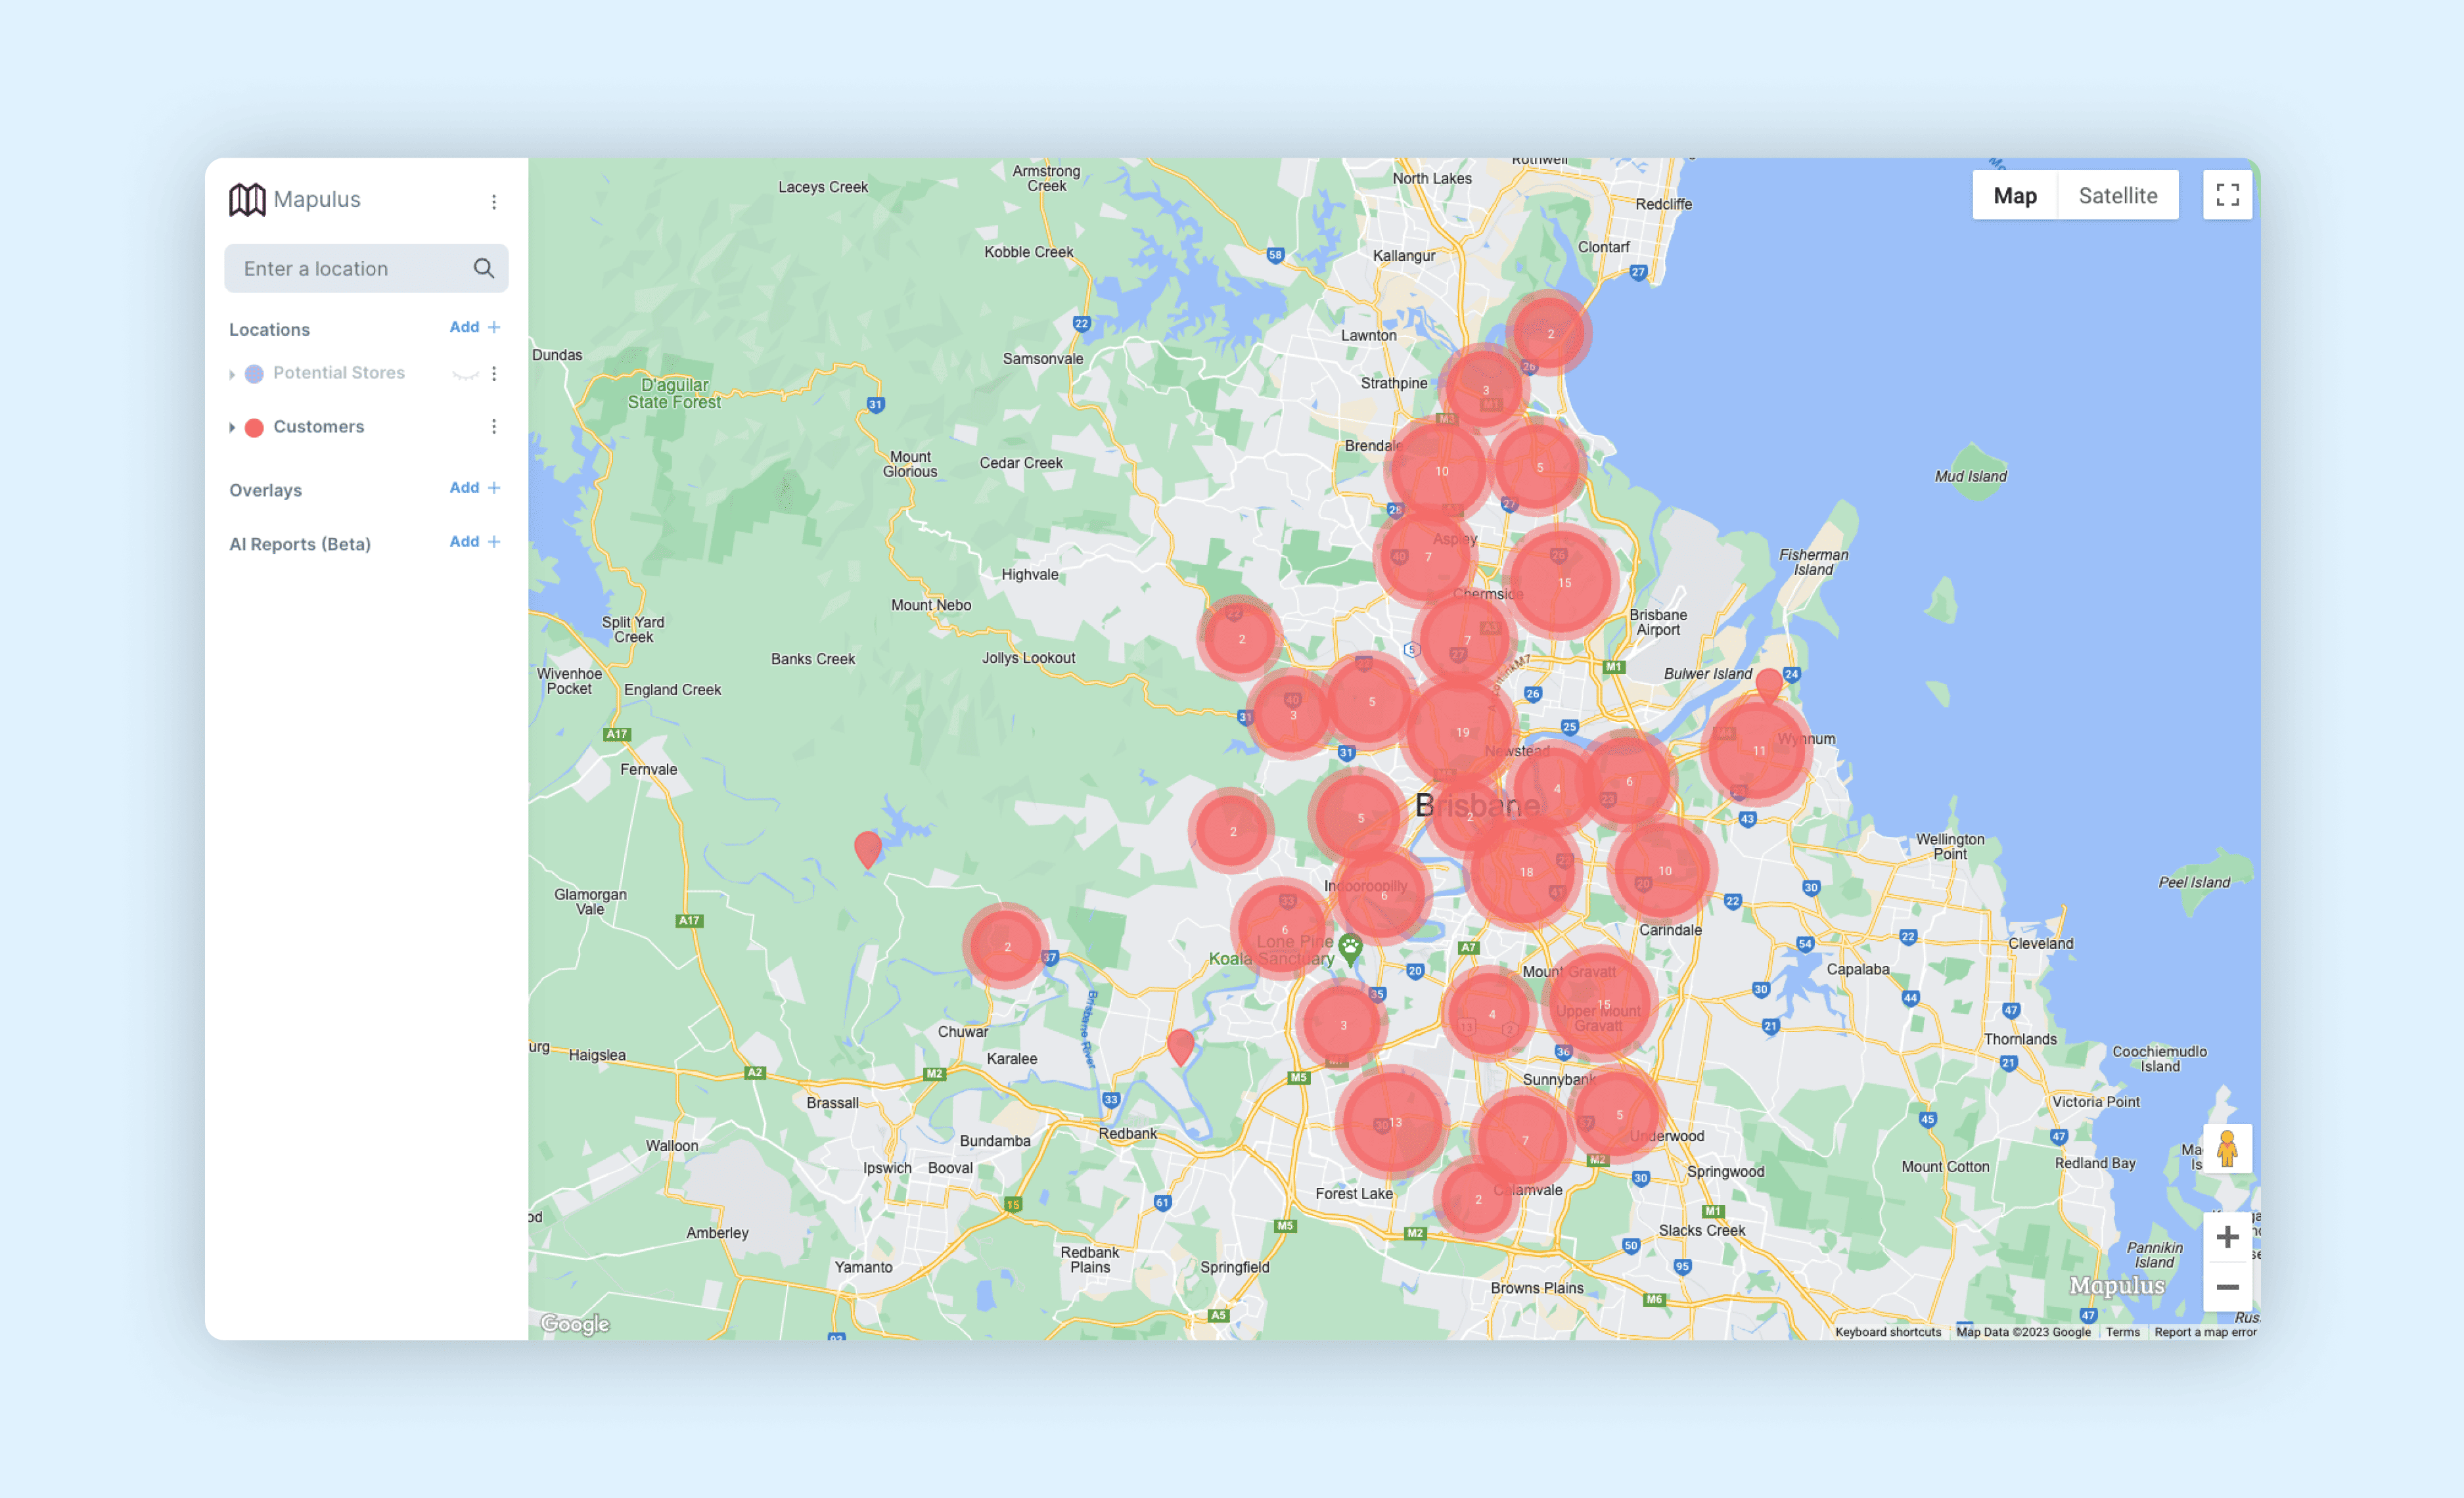Add a new AI Reports entry

pyautogui.click(x=475, y=541)
